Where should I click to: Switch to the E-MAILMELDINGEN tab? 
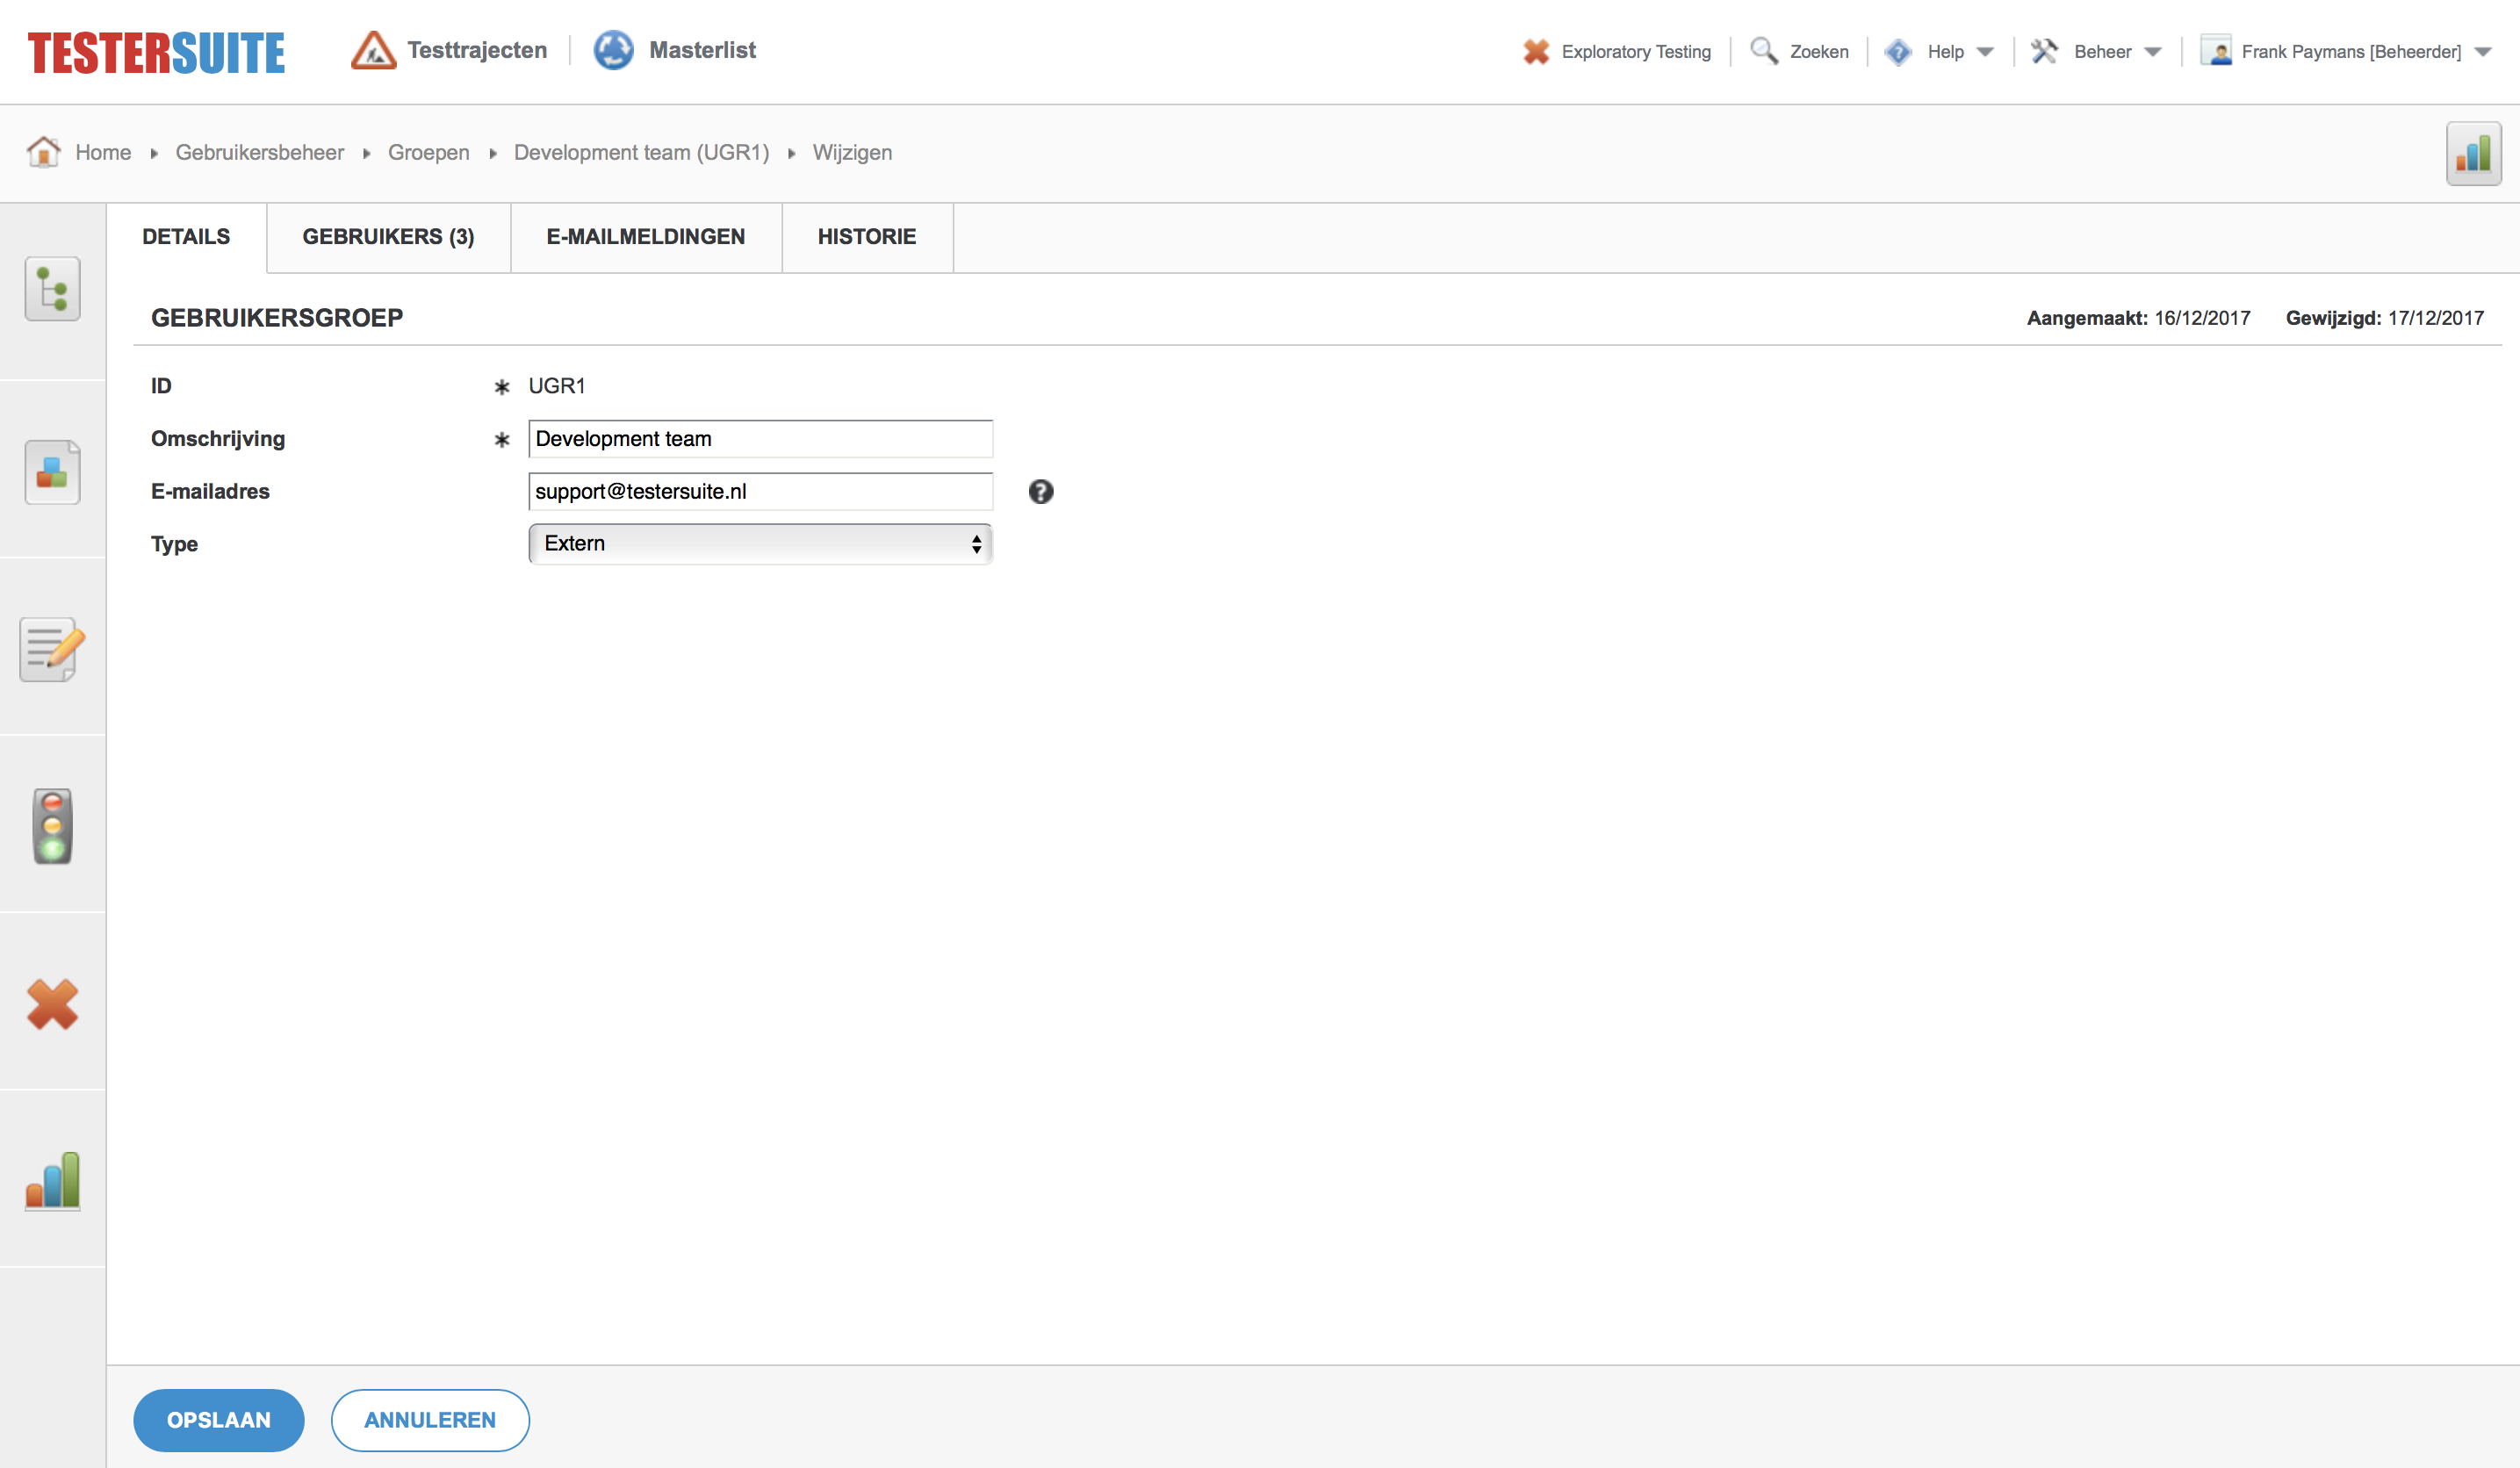(644, 236)
